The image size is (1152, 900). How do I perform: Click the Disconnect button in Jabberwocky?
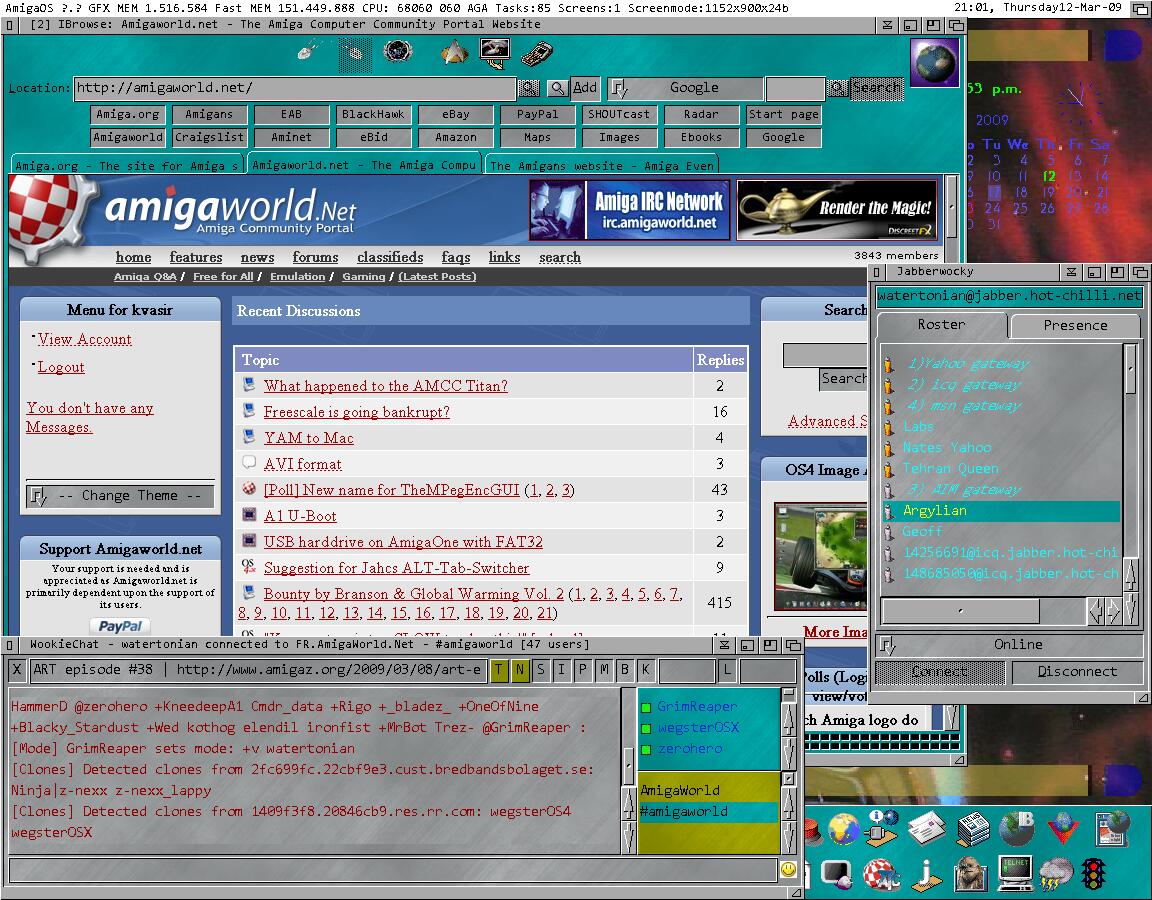click(x=1077, y=672)
